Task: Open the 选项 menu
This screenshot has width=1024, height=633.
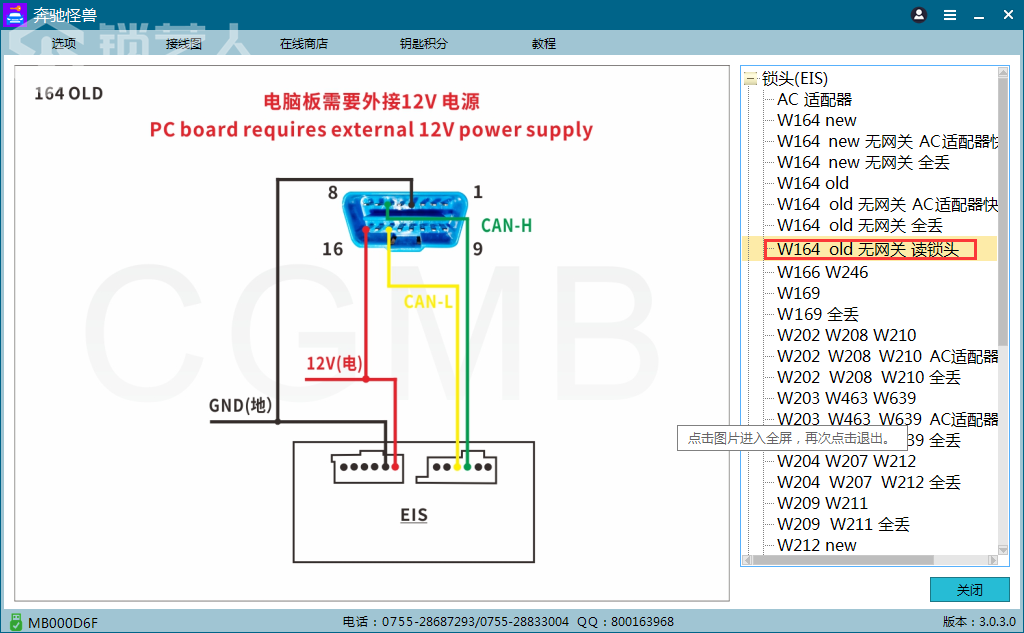Action: coord(63,44)
